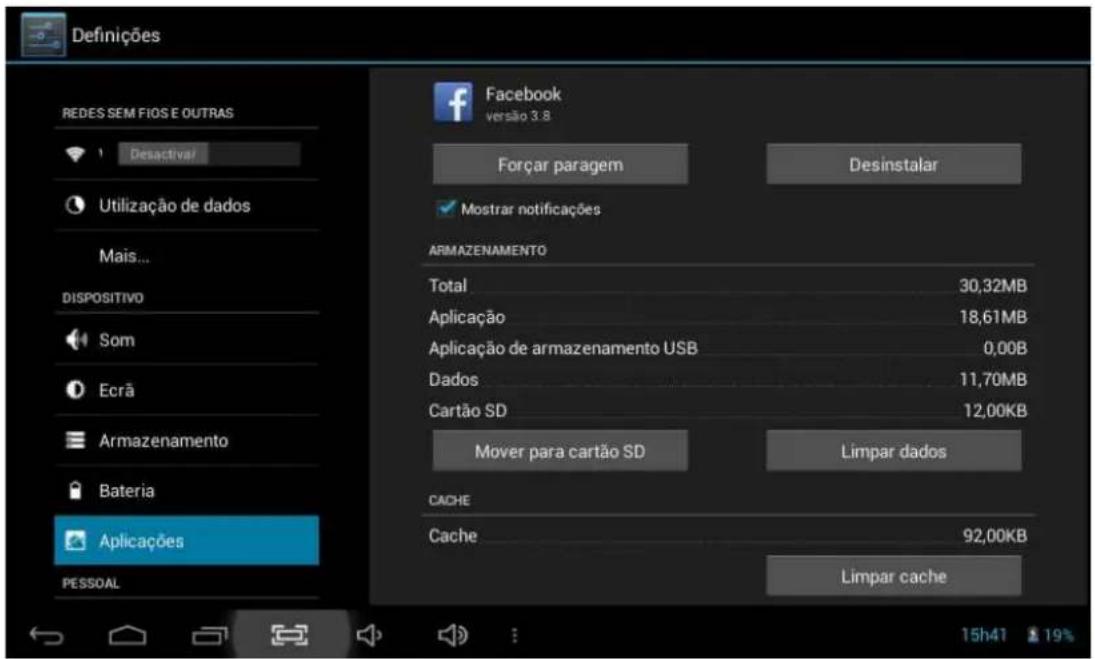Tap Limpar cache button
This screenshot has height=659, width=1095.
click(x=894, y=577)
